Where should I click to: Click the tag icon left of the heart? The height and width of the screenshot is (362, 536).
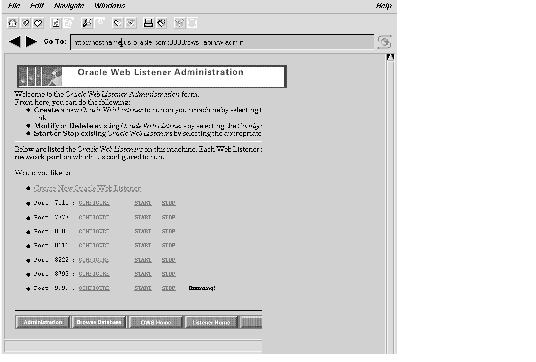[26, 23]
